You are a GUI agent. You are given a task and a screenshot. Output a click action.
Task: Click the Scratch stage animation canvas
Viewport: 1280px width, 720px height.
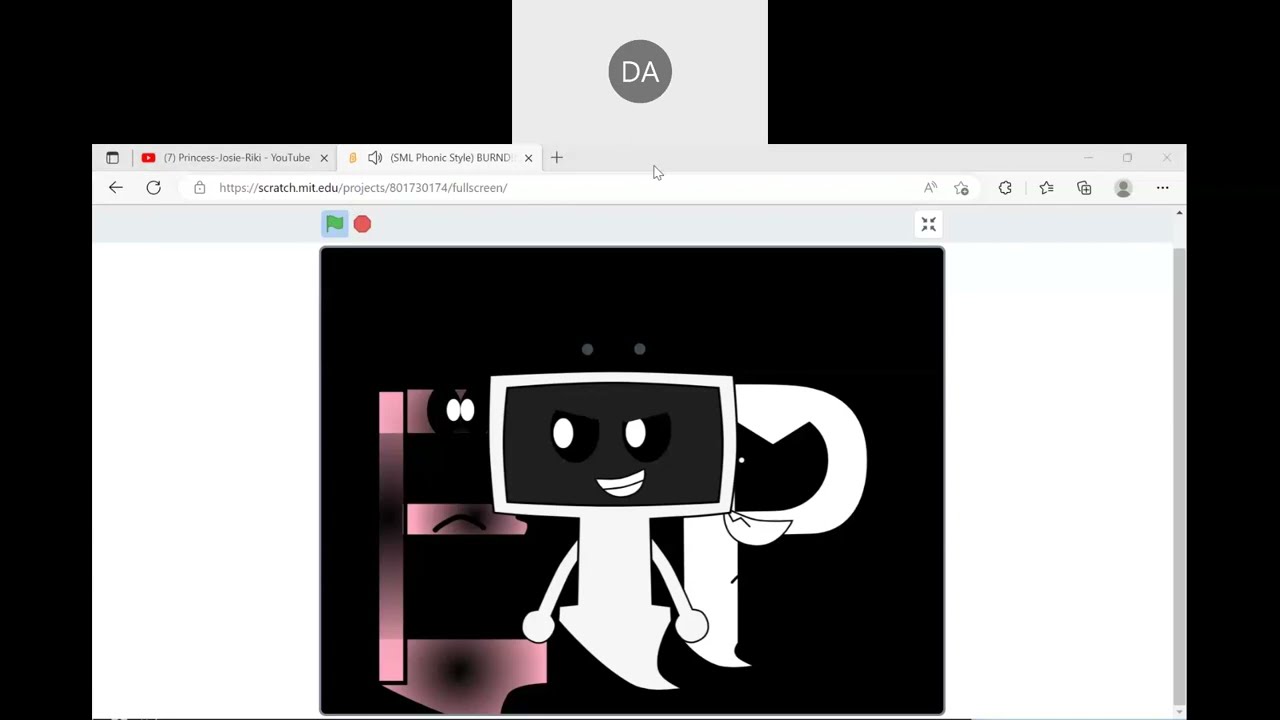pyautogui.click(x=632, y=481)
